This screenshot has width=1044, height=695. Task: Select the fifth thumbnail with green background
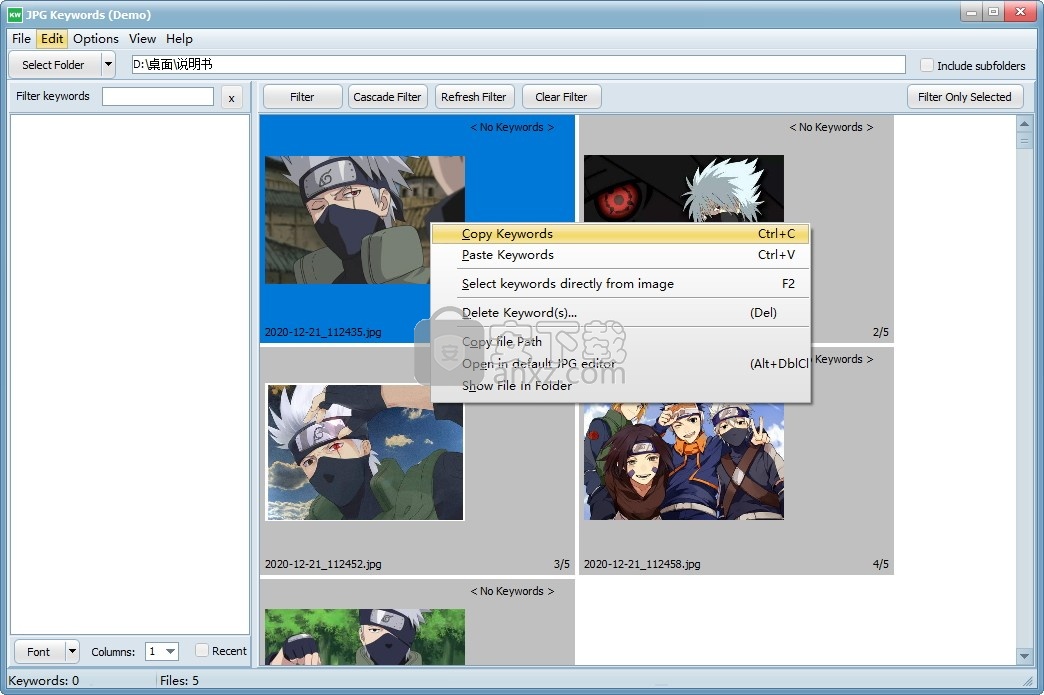pos(365,636)
